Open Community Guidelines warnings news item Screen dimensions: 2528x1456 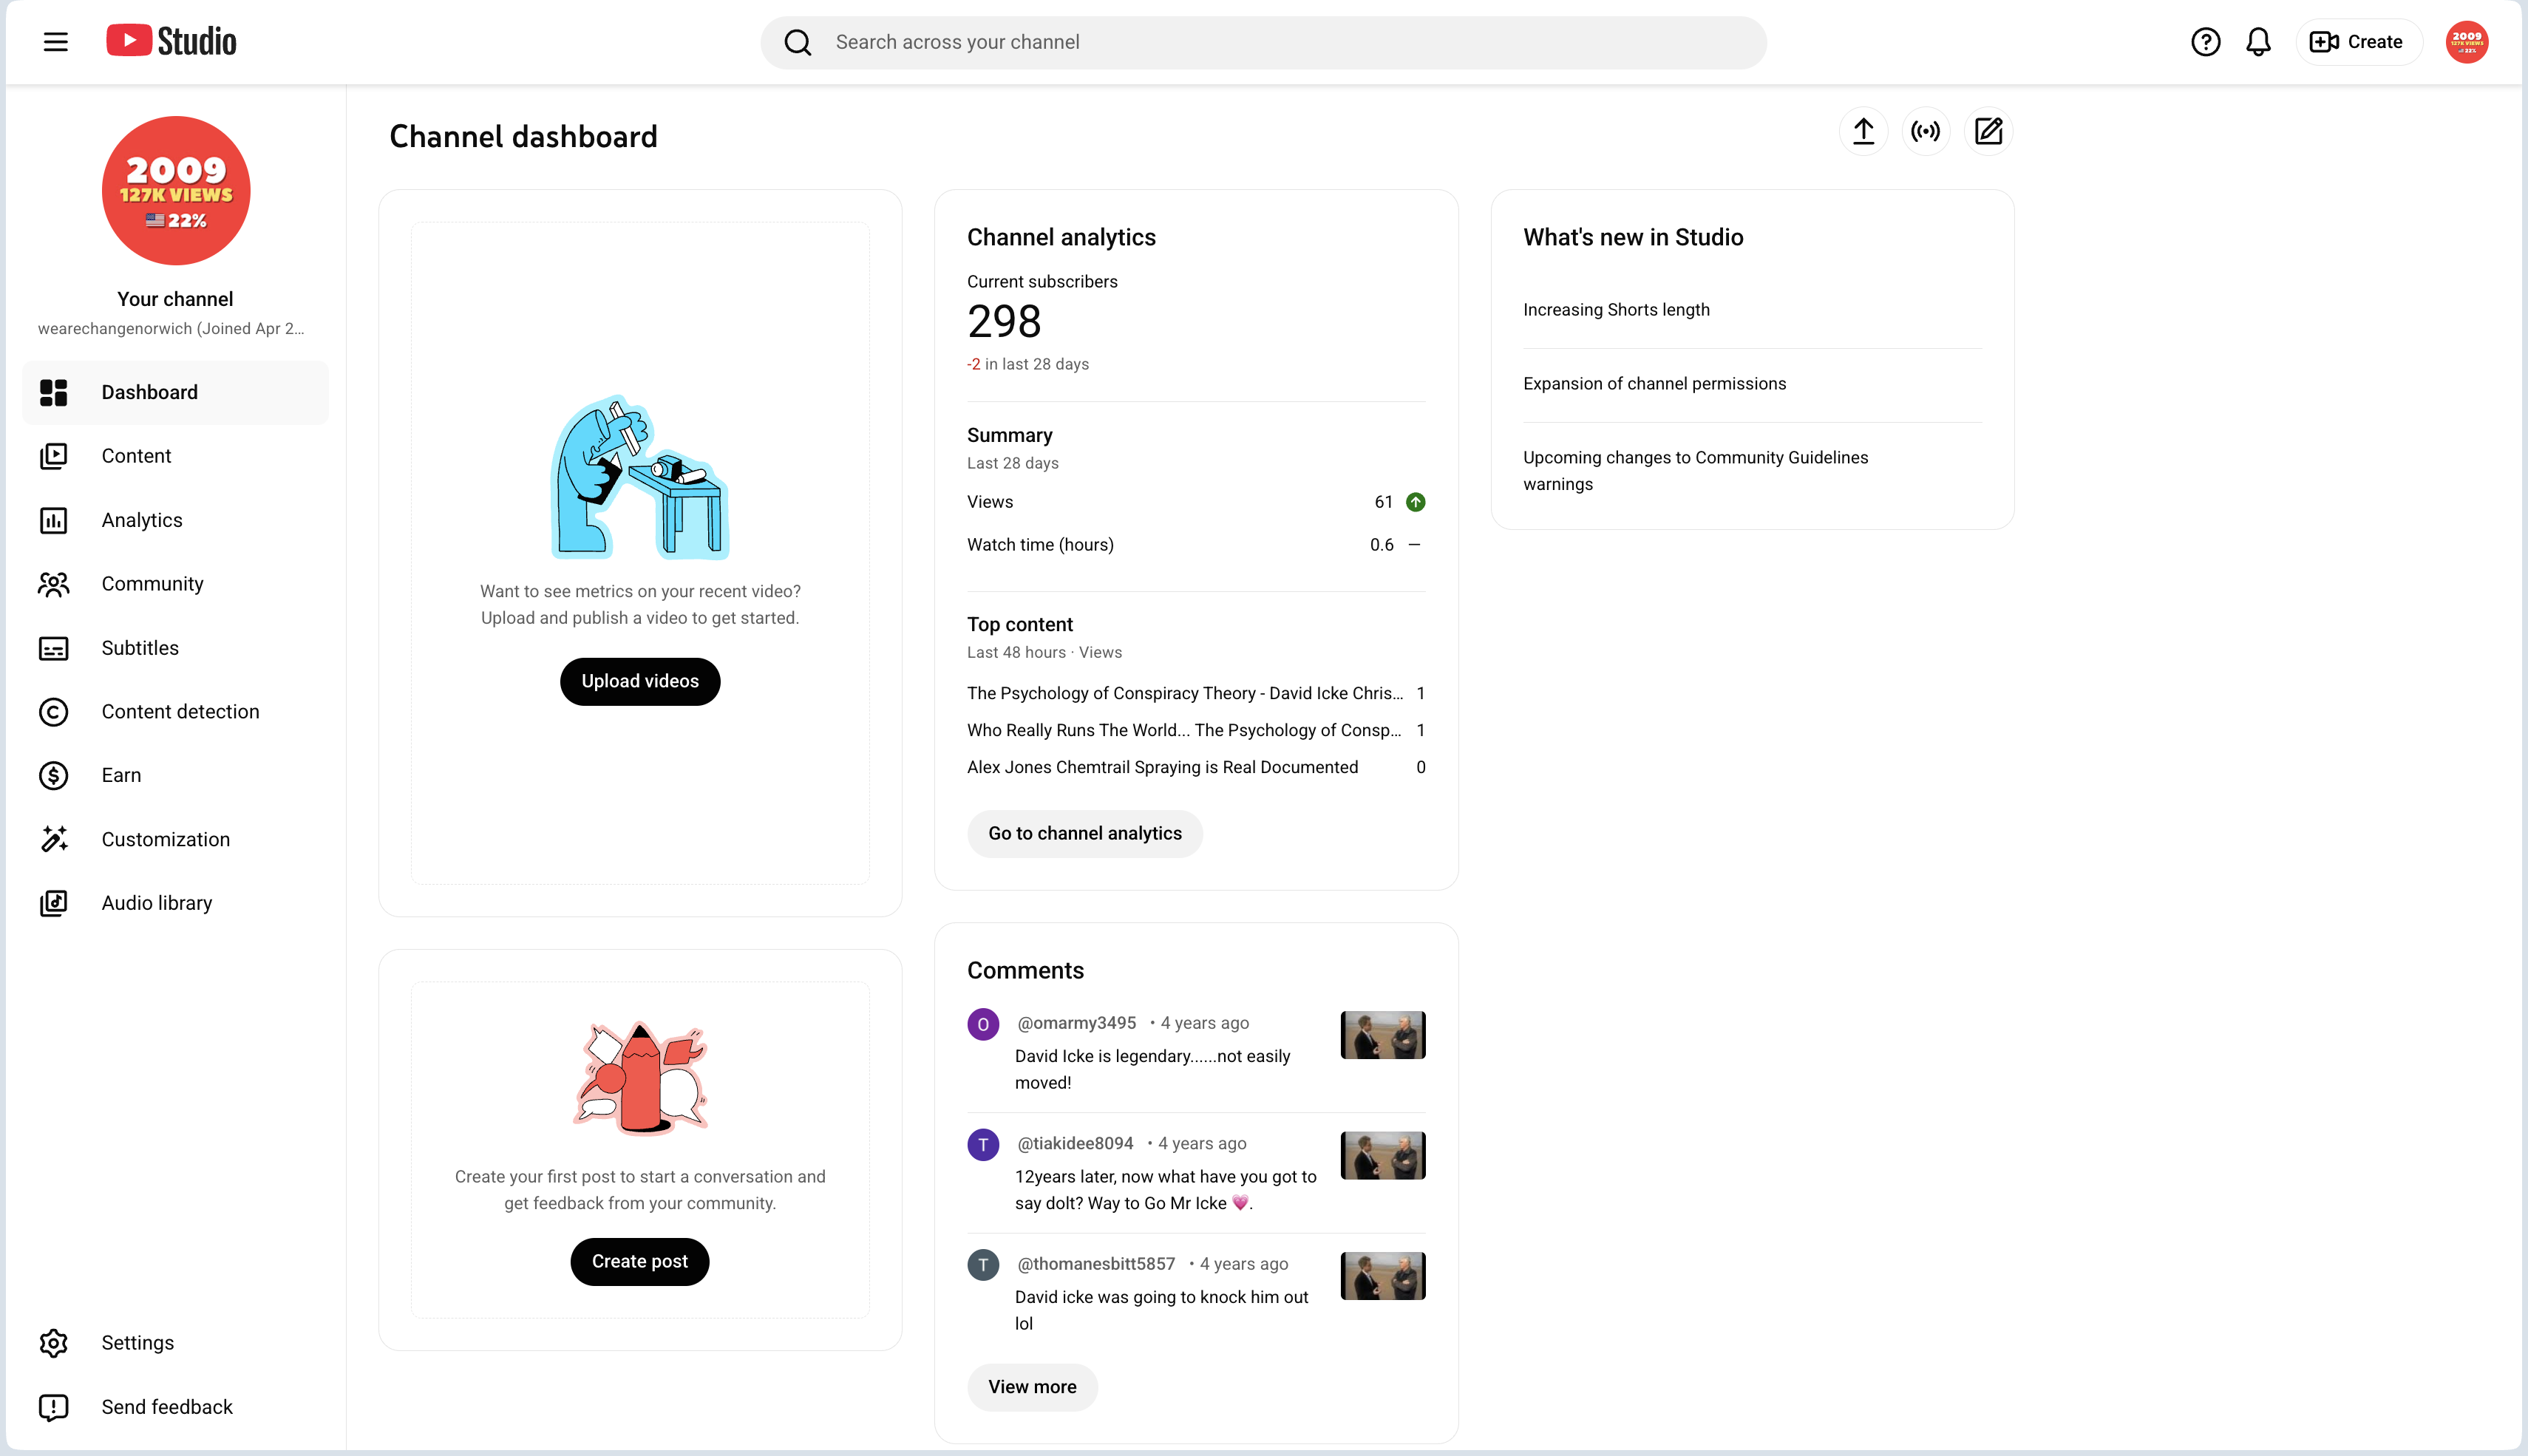tap(1695, 471)
